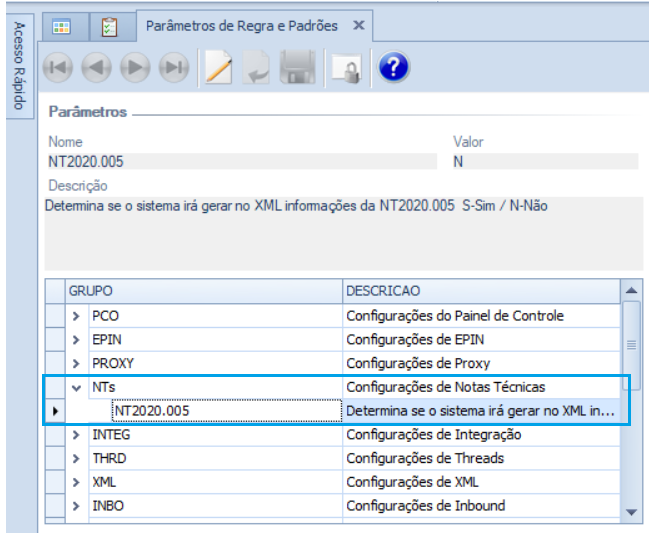
Task: Click the Descrição text area
Action: (344, 234)
